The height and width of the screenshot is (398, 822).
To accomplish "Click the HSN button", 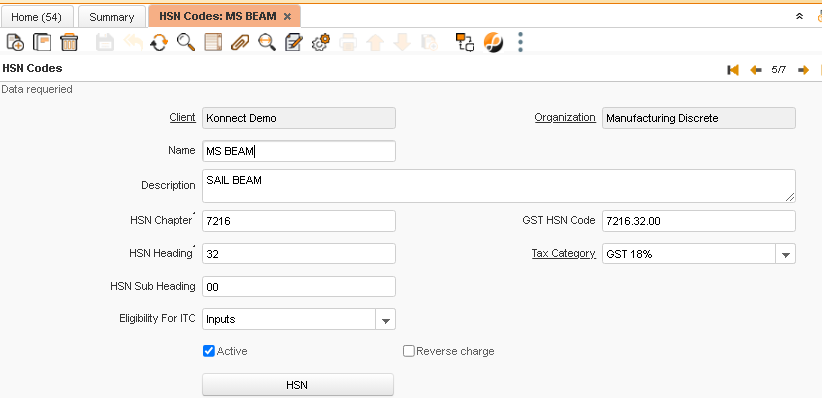I will [x=298, y=385].
